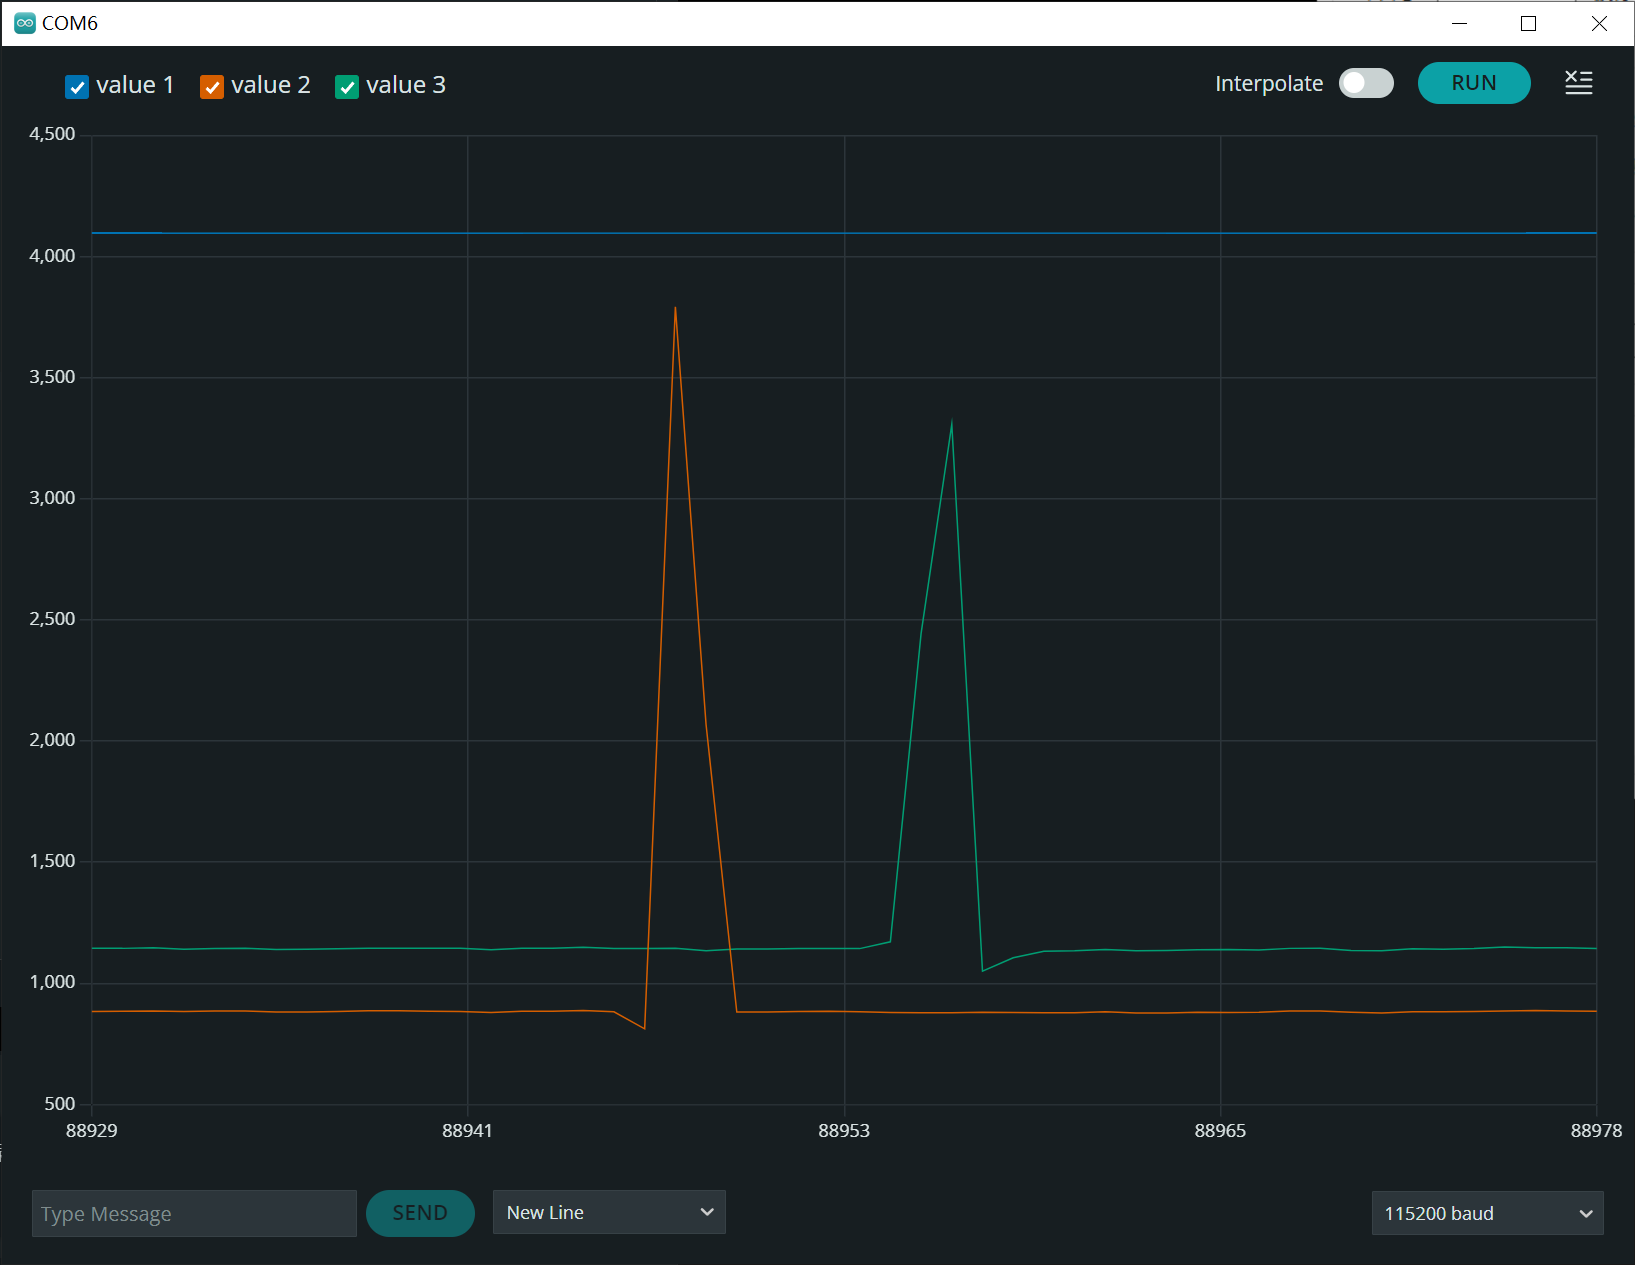The width and height of the screenshot is (1635, 1265).
Task: Hide the orange value 2 series
Action: click(x=212, y=87)
